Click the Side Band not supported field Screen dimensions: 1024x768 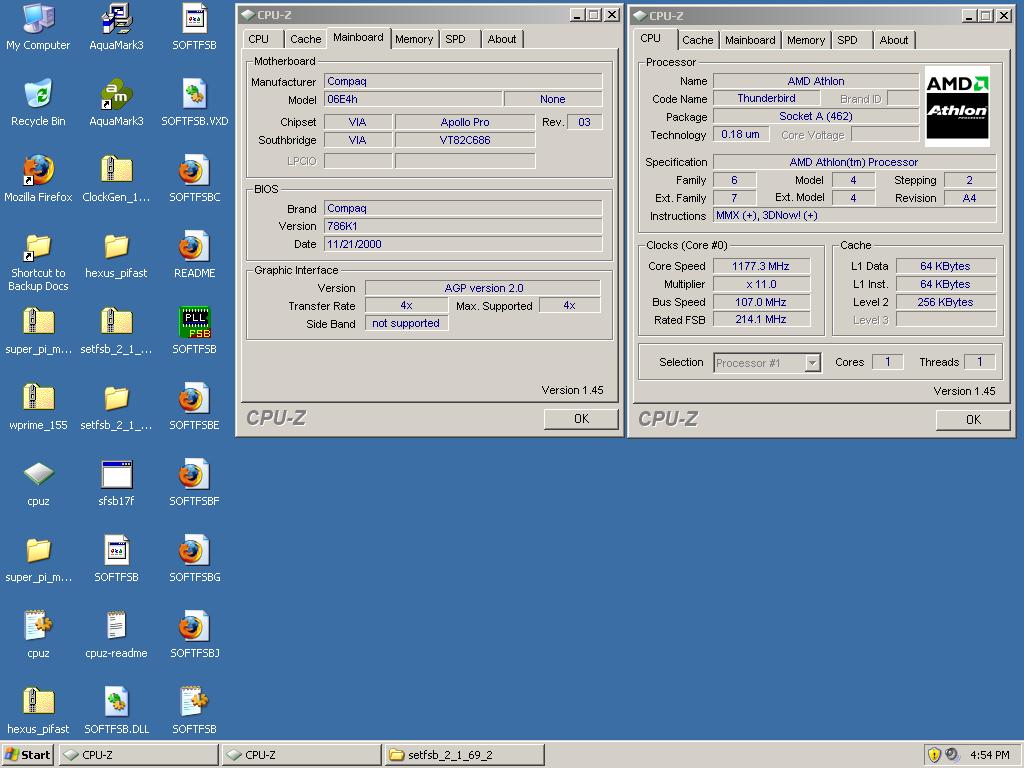coord(406,323)
